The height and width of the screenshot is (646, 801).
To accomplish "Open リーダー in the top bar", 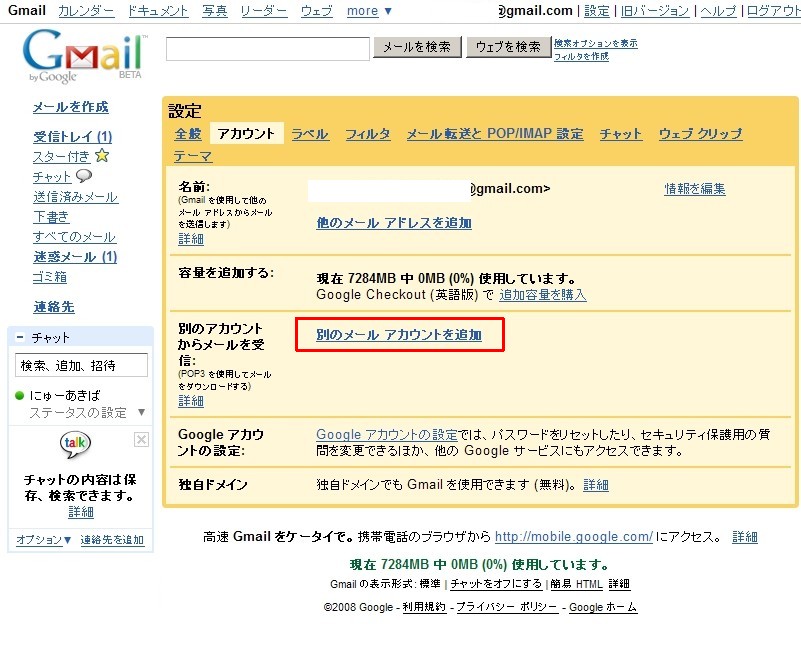I will pos(264,11).
